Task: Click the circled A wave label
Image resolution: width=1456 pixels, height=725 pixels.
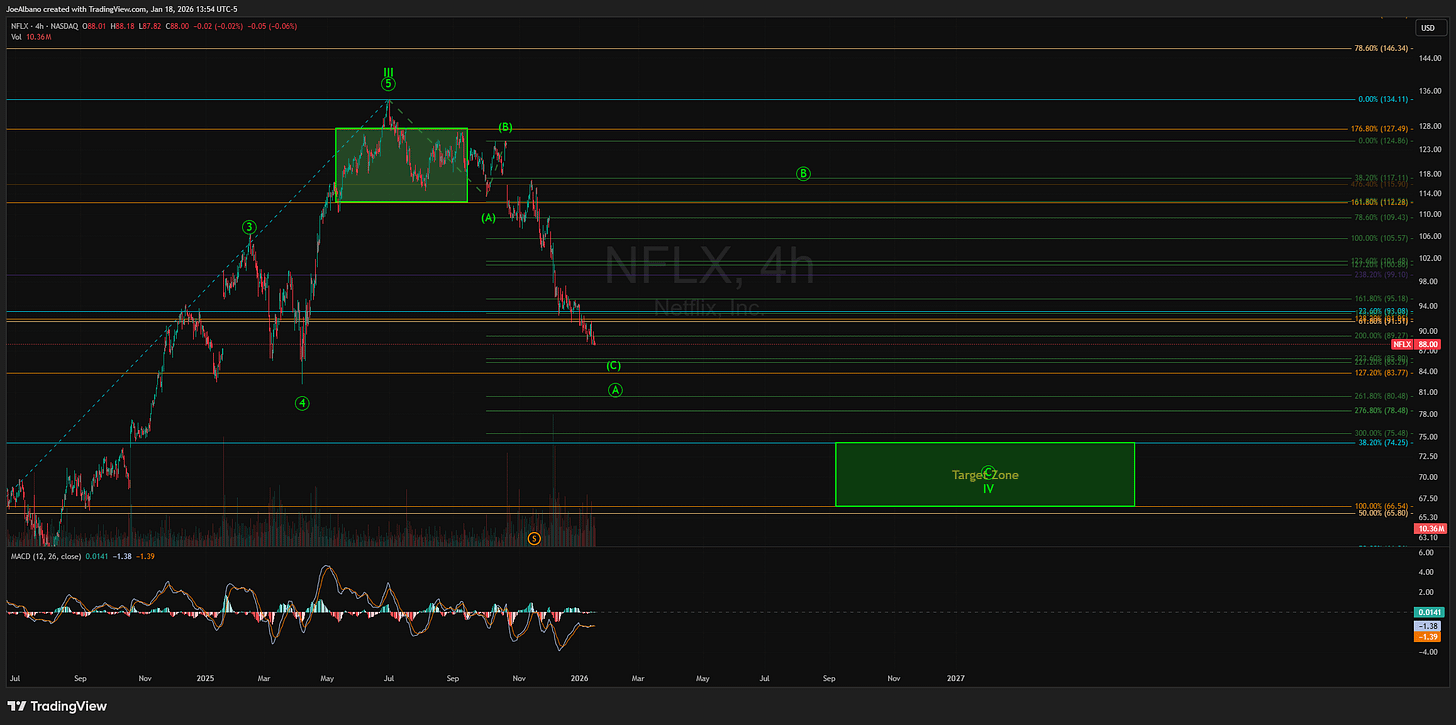Action: point(616,390)
